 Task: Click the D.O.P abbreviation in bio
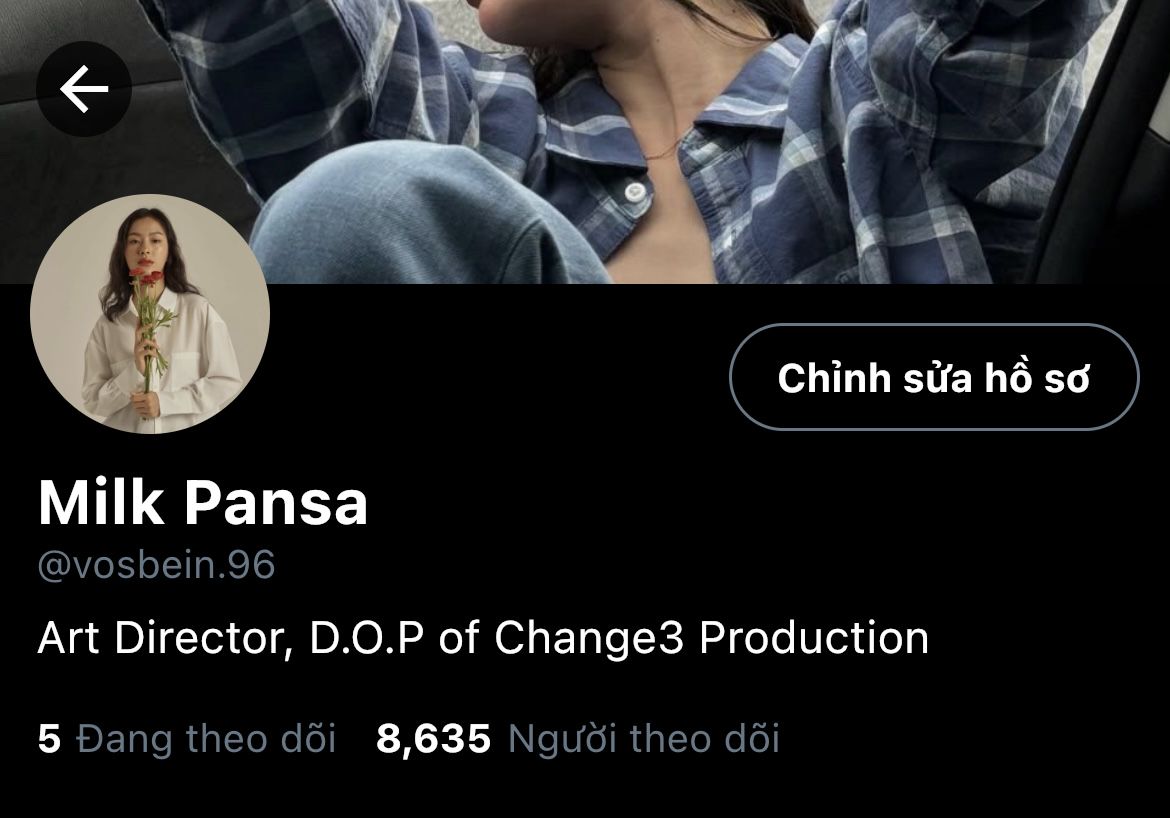pyautogui.click(x=366, y=638)
